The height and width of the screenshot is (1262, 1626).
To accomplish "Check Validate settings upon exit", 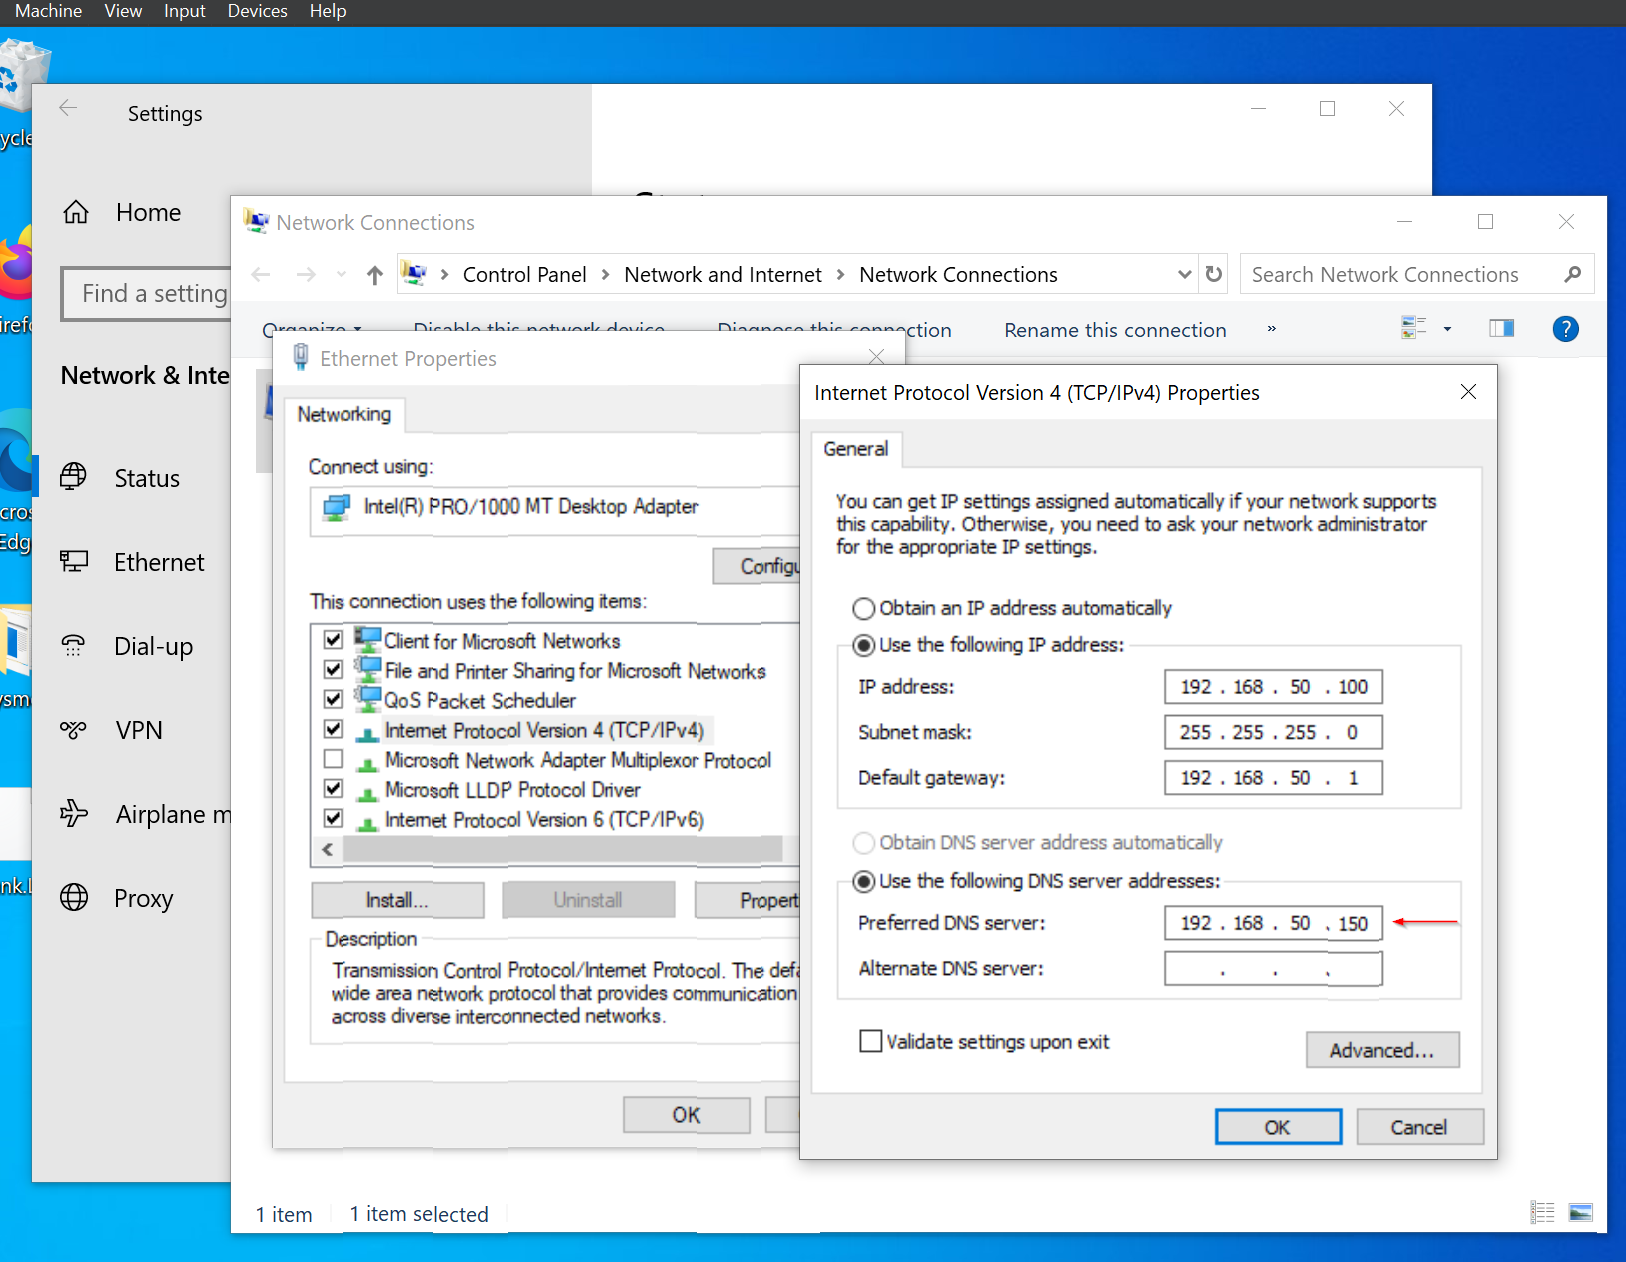I will click(871, 1041).
